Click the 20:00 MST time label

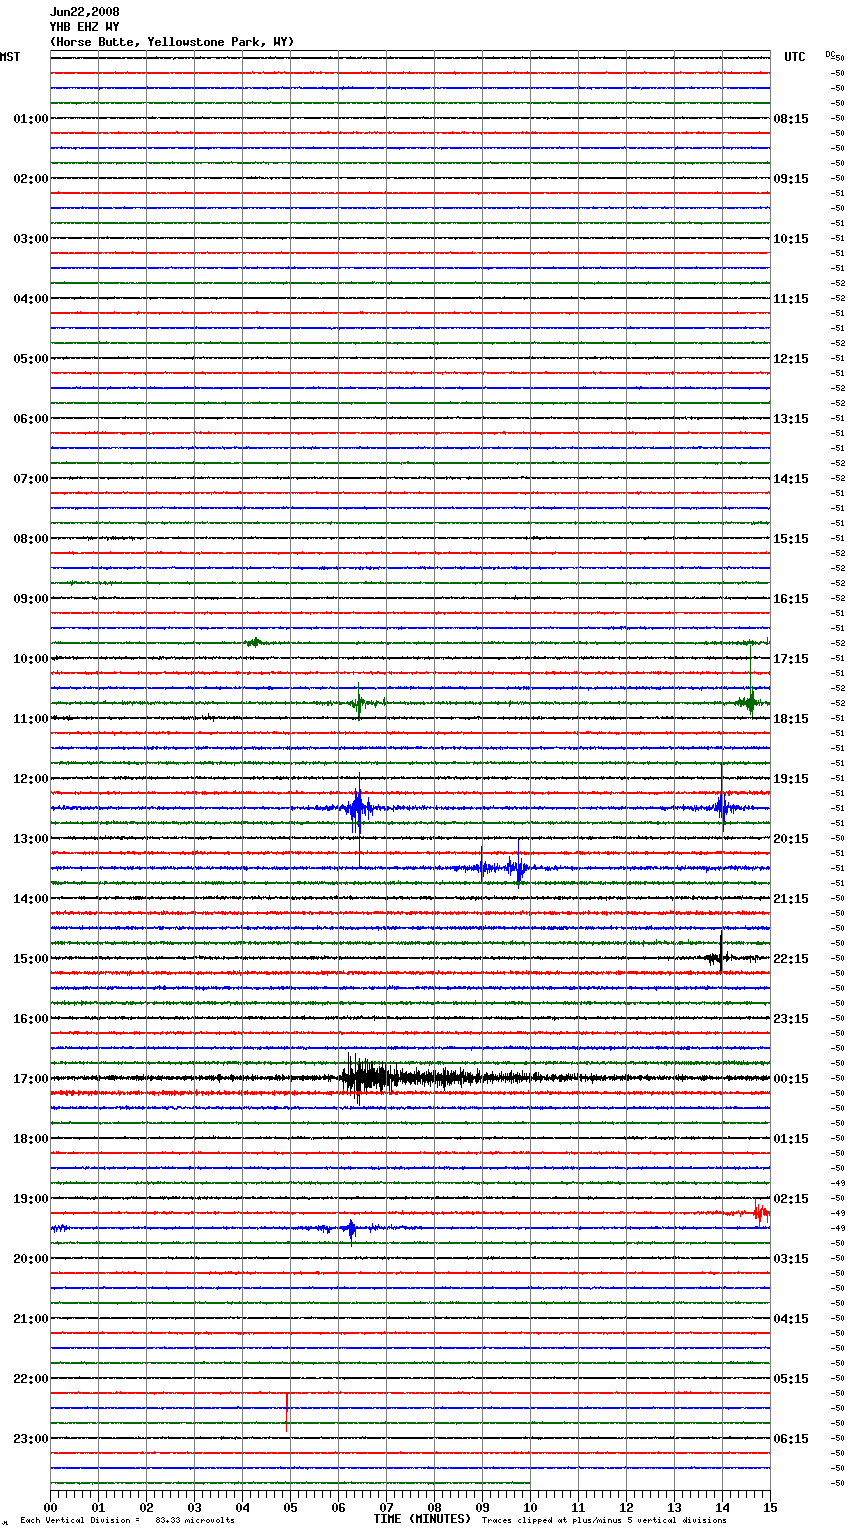30,1259
